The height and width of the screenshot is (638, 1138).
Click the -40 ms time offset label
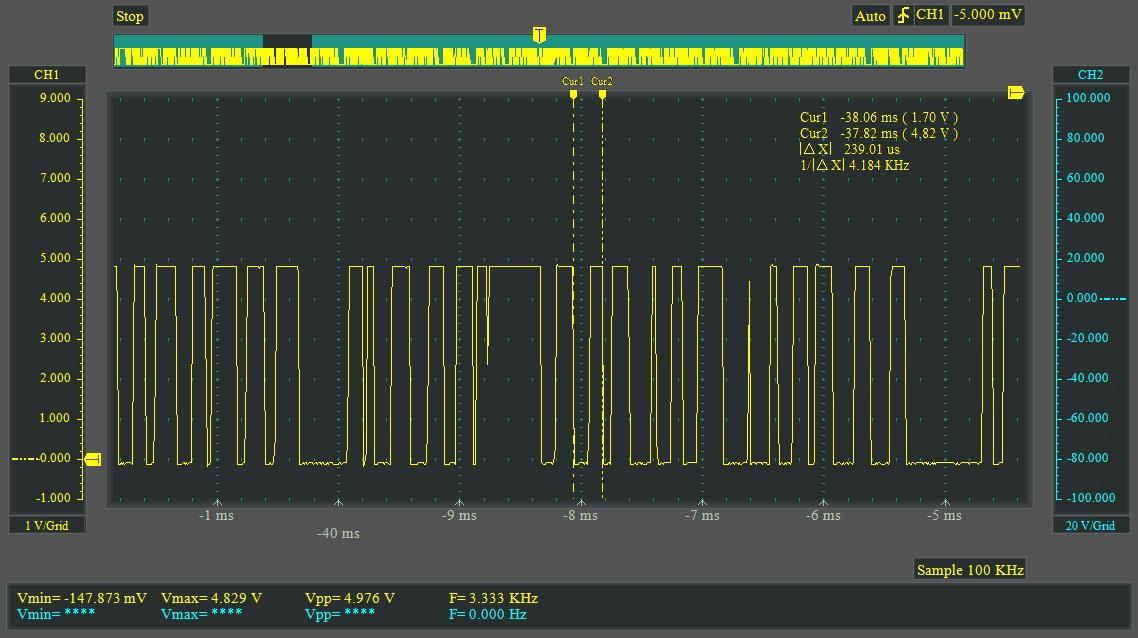coord(338,534)
